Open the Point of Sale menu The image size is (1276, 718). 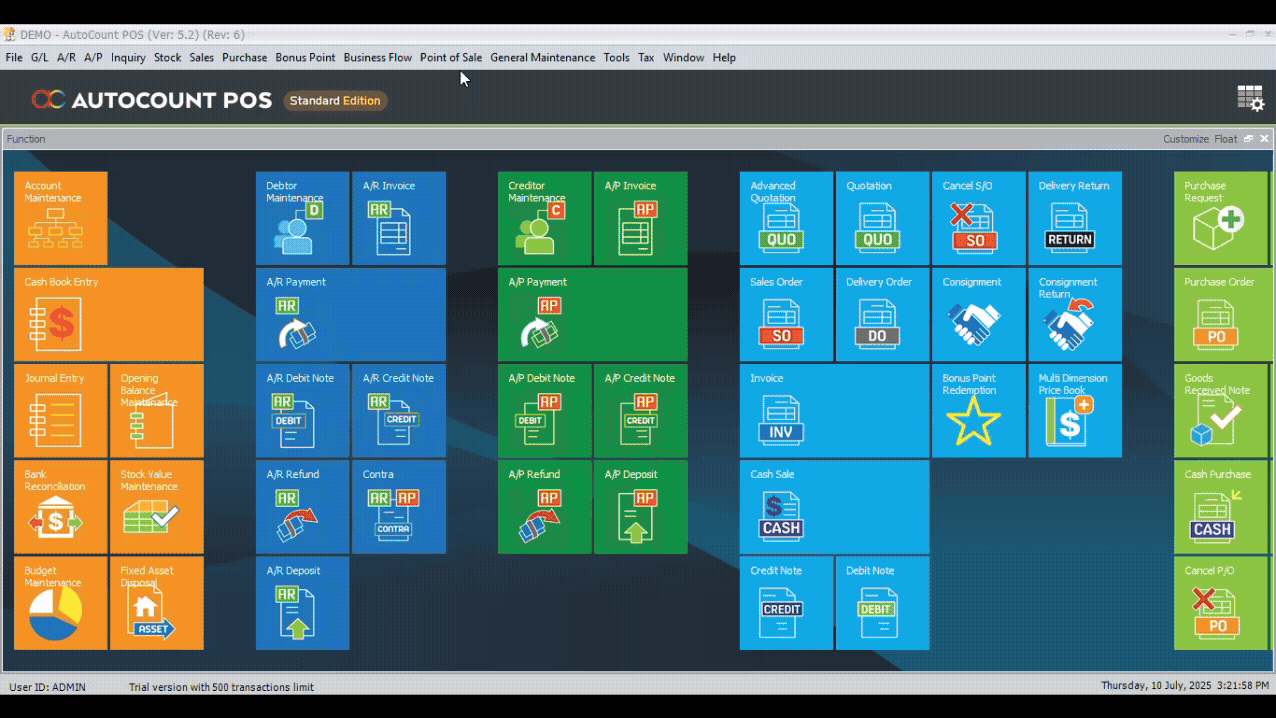pyautogui.click(x=450, y=58)
